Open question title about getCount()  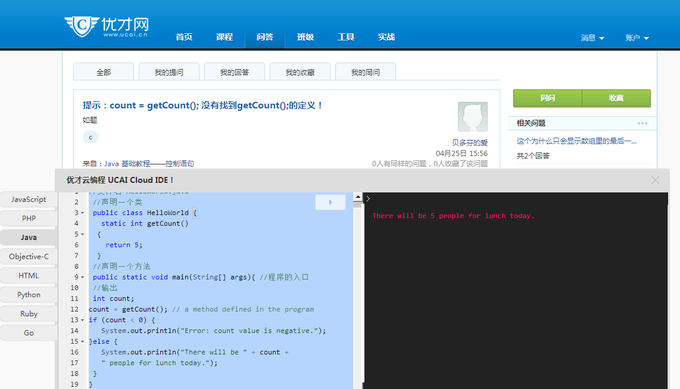point(203,105)
